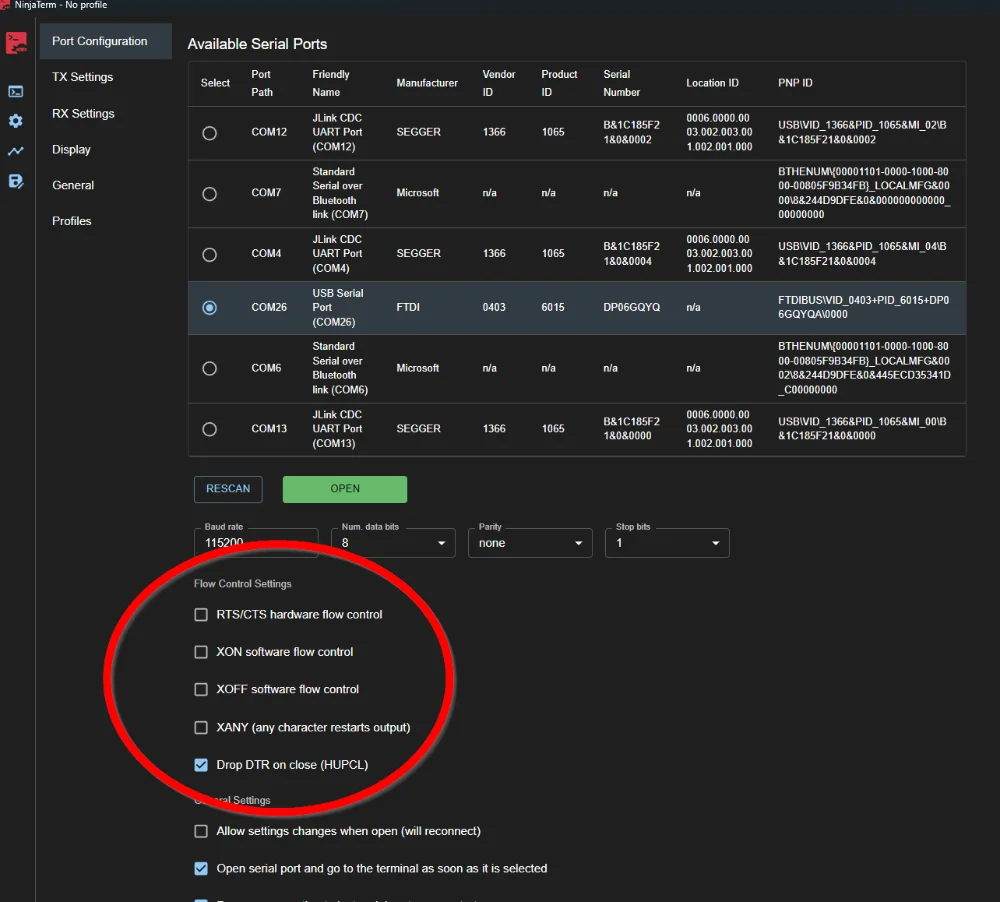This screenshot has width=1000, height=902.
Task: Expand the Stop bits dropdown
Action: pos(667,543)
